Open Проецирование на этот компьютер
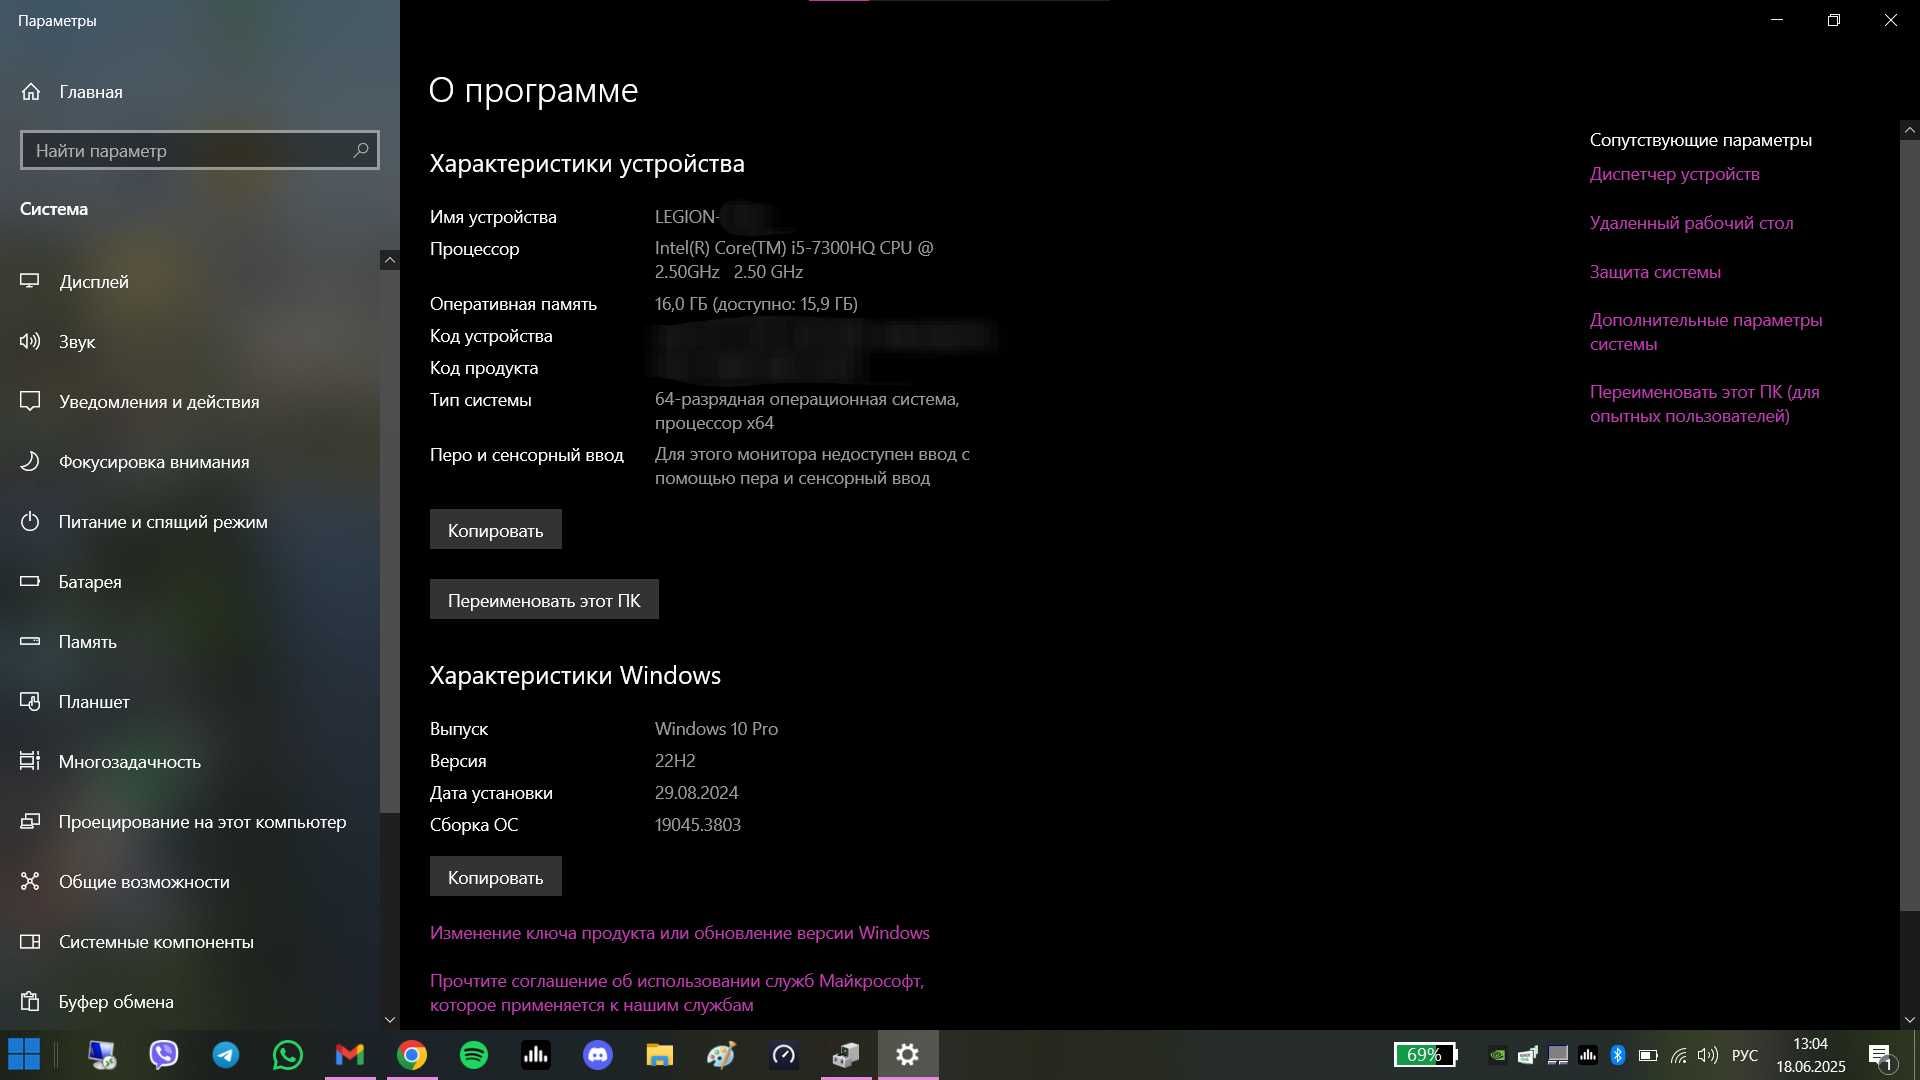 (190, 822)
